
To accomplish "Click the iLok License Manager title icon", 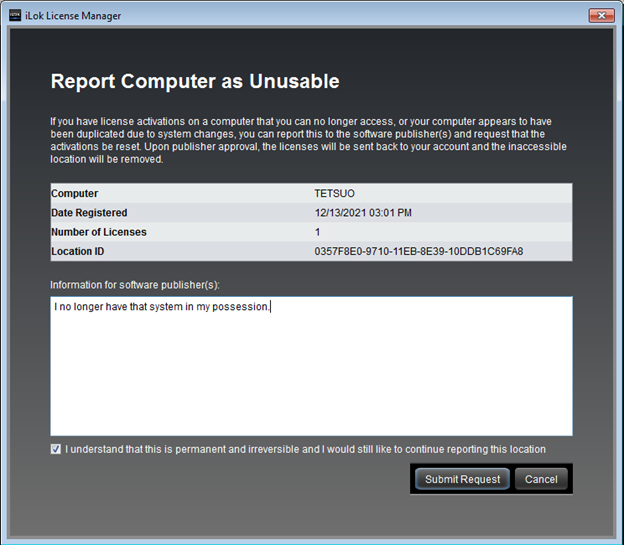I will click(15, 16).
